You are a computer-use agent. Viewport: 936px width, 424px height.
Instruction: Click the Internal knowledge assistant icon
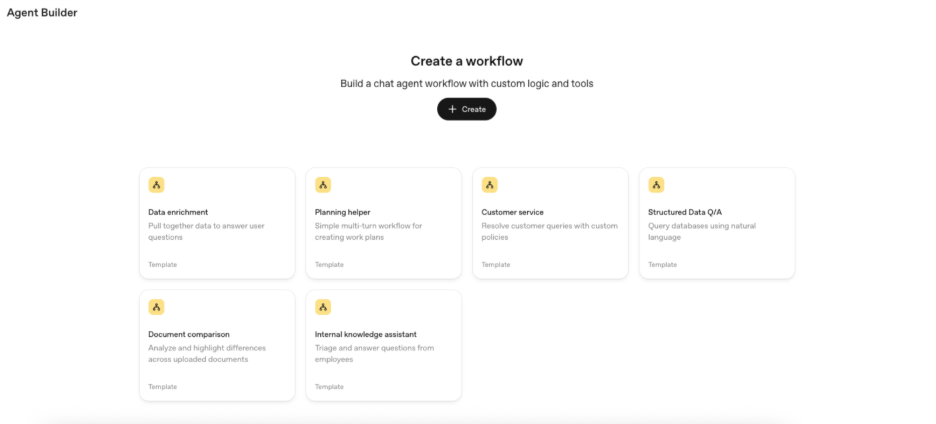pos(323,307)
